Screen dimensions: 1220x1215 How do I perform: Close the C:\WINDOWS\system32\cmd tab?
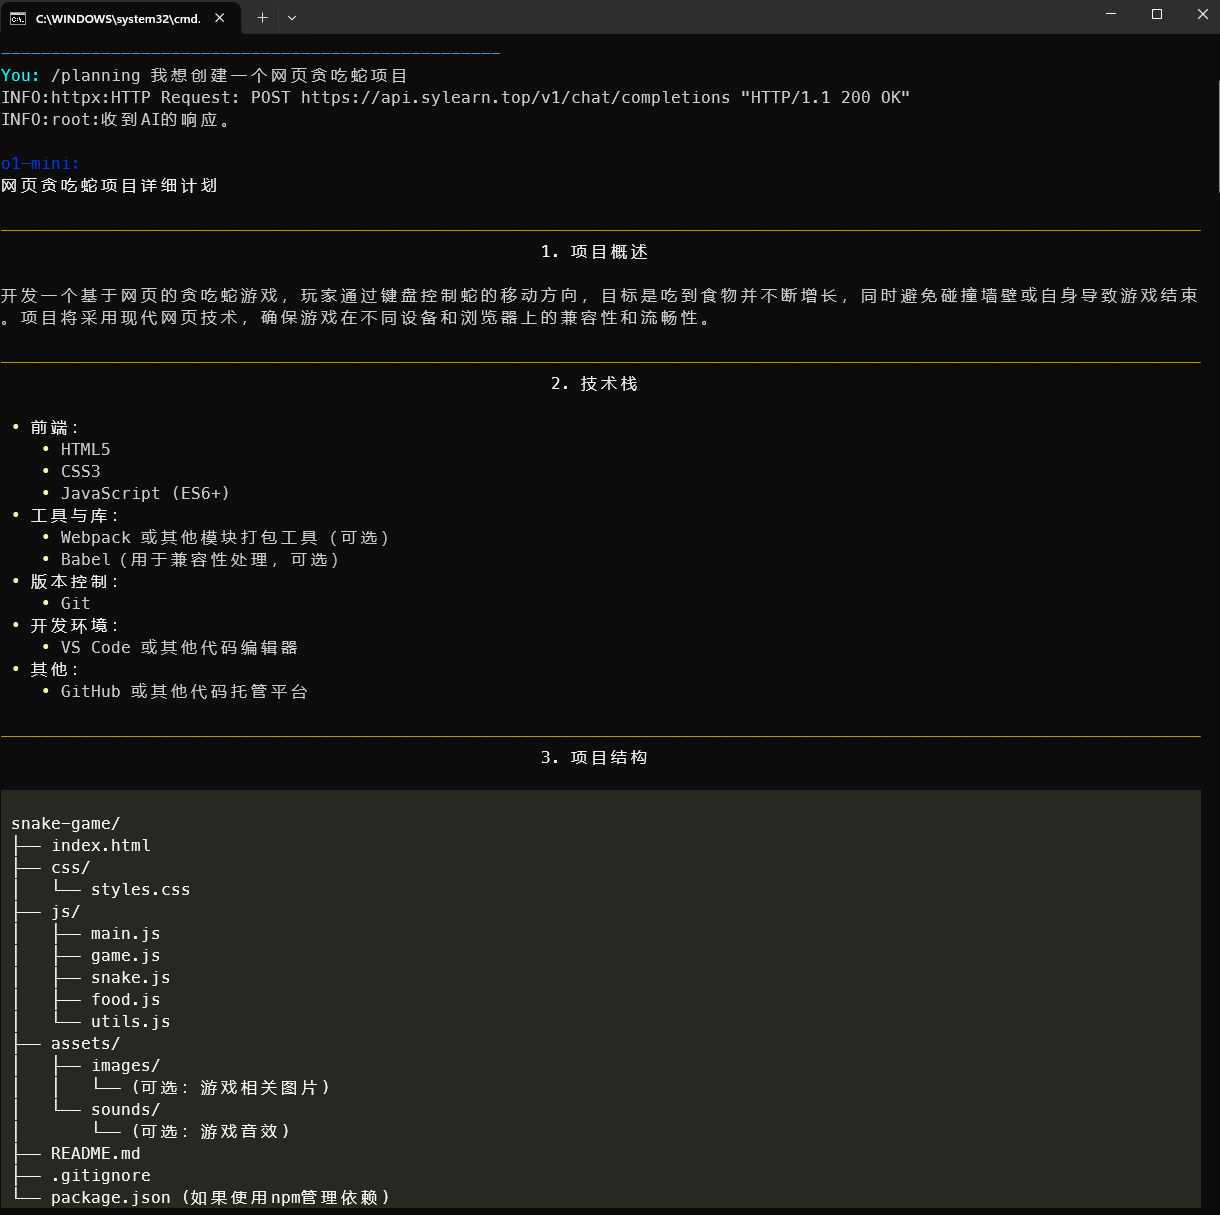coord(219,17)
